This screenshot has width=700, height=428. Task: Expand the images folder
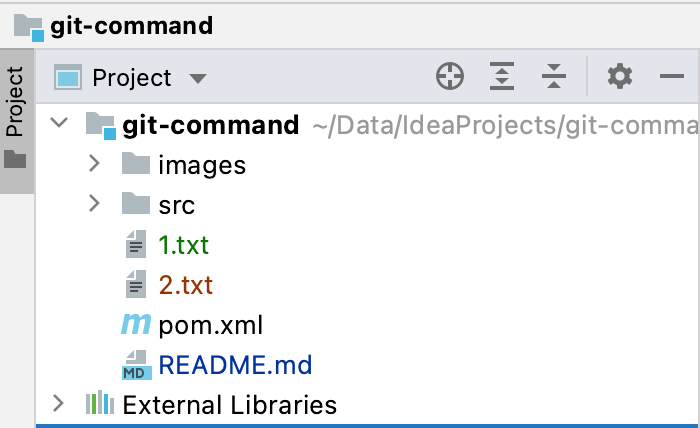(x=94, y=163)
